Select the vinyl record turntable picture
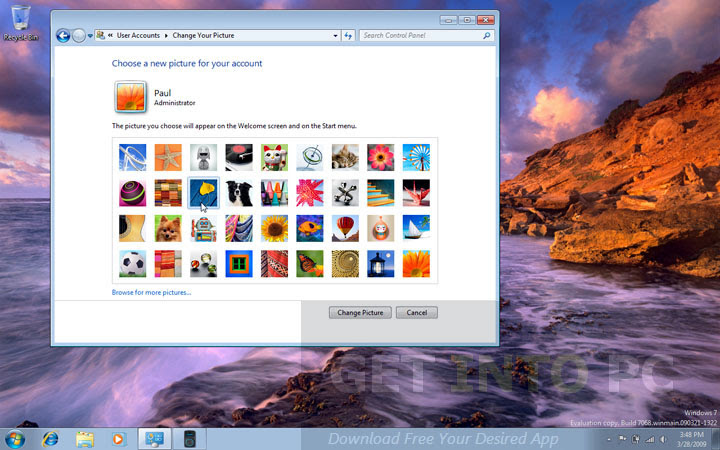Viewport: 720px width, 450px height. pos(239,158)
